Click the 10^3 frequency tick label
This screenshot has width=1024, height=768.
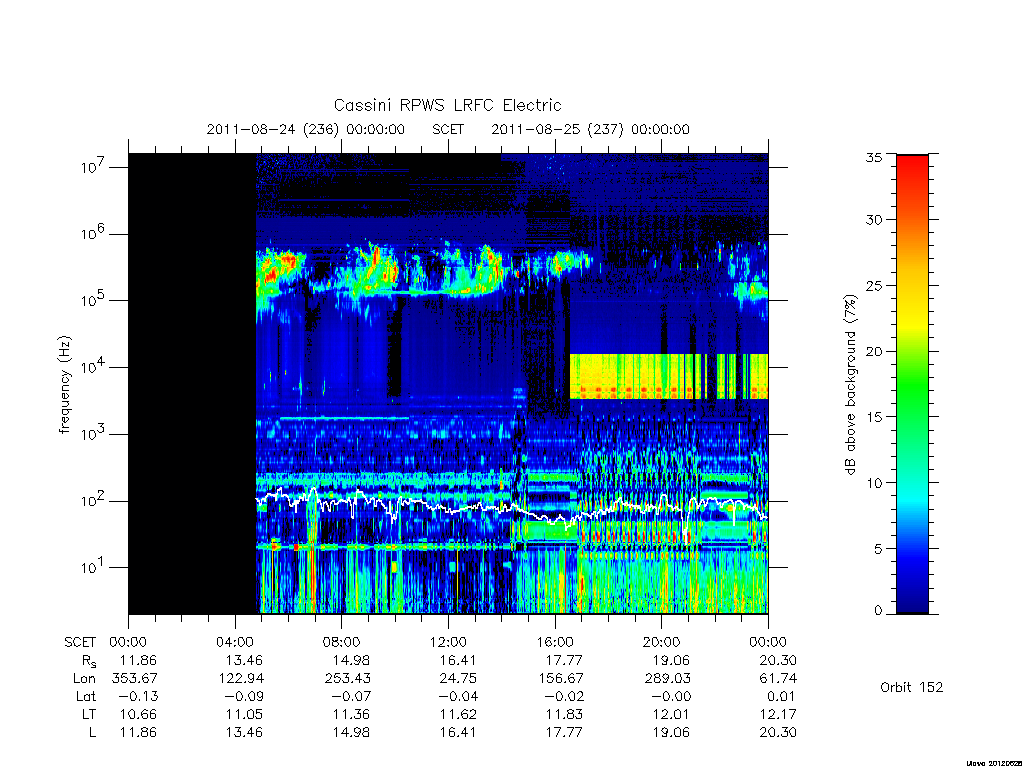click(x=94, y=433)
